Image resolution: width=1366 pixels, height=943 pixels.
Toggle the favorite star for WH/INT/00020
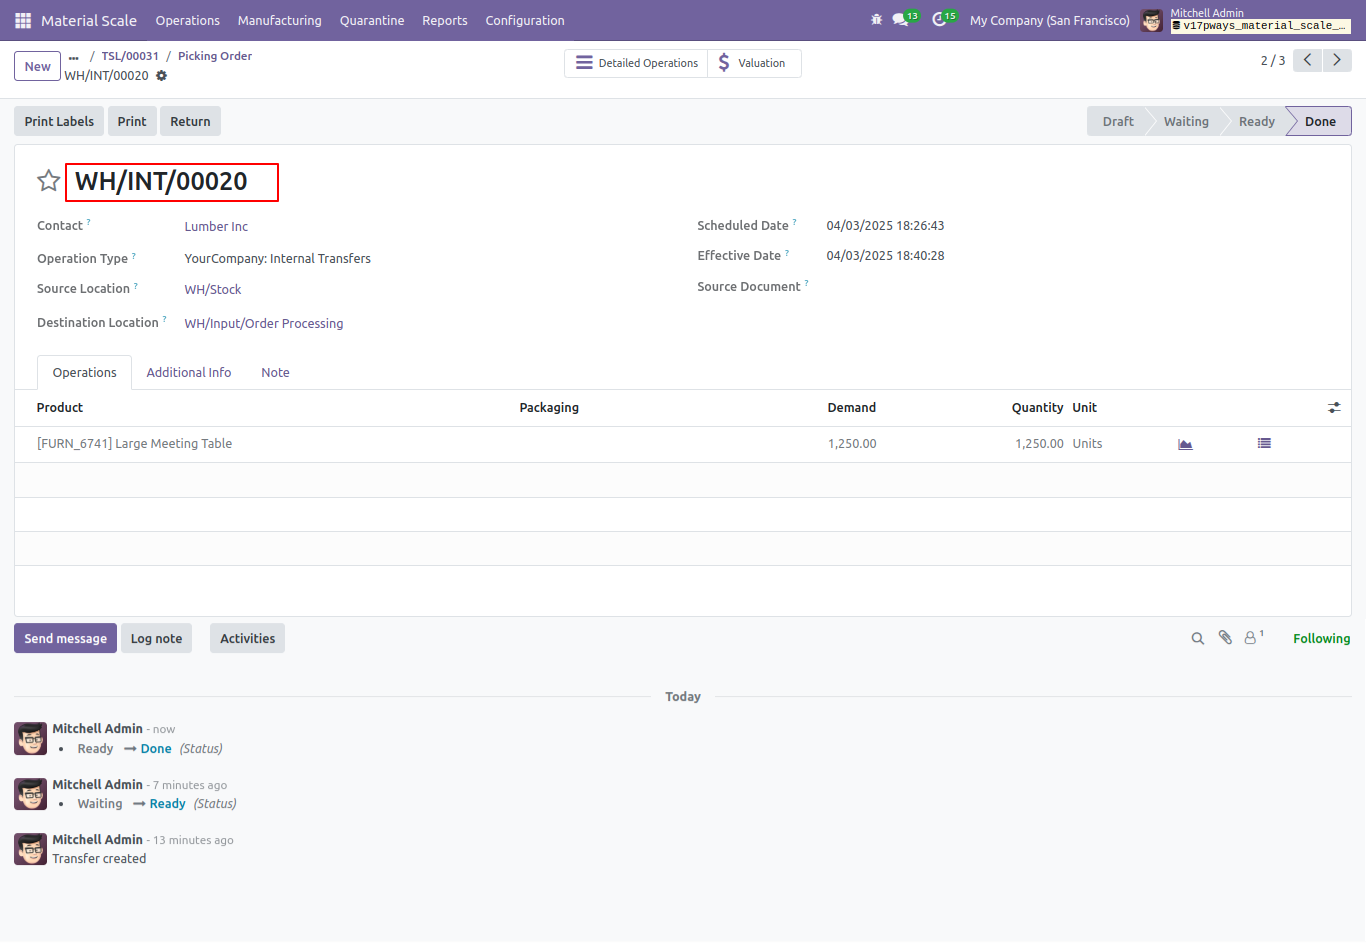click(x=48, y=181)
